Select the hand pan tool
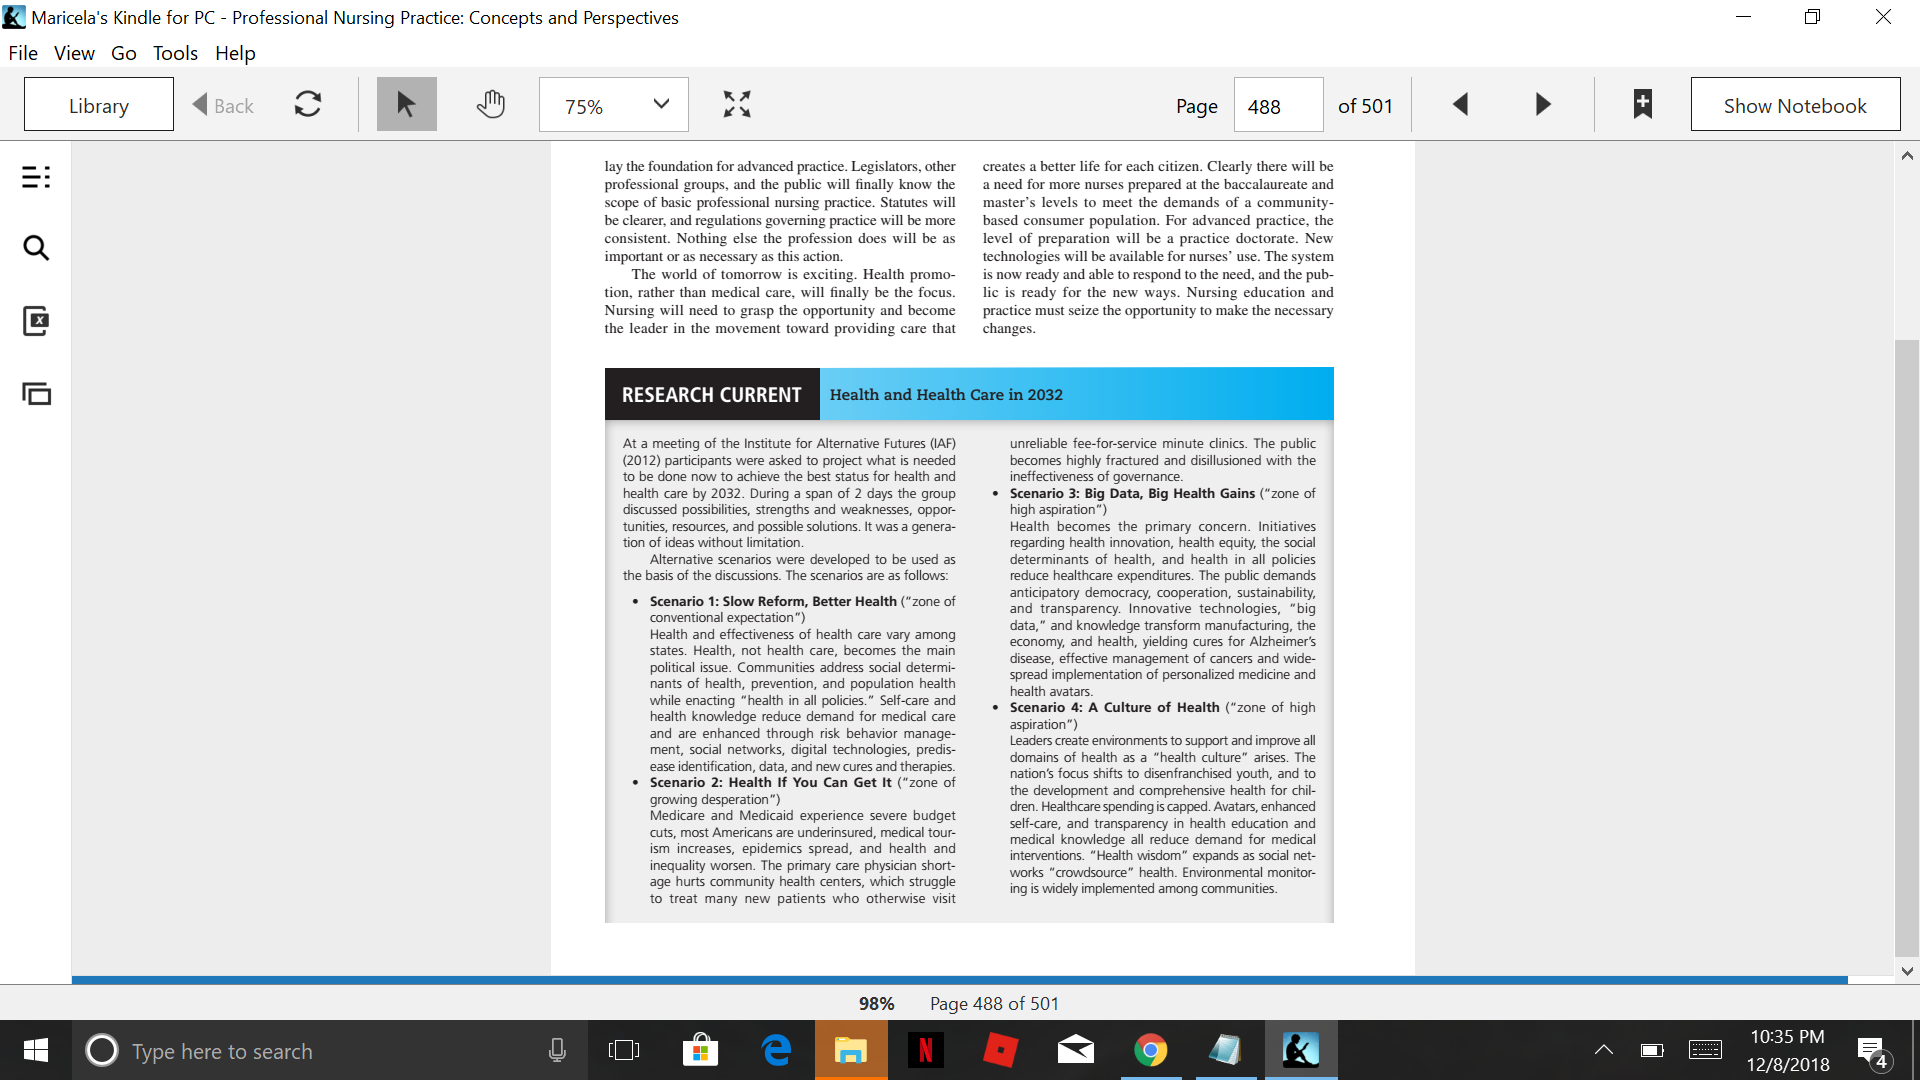The height and width of the screenshot is (1080, 1920). point(490,104)
